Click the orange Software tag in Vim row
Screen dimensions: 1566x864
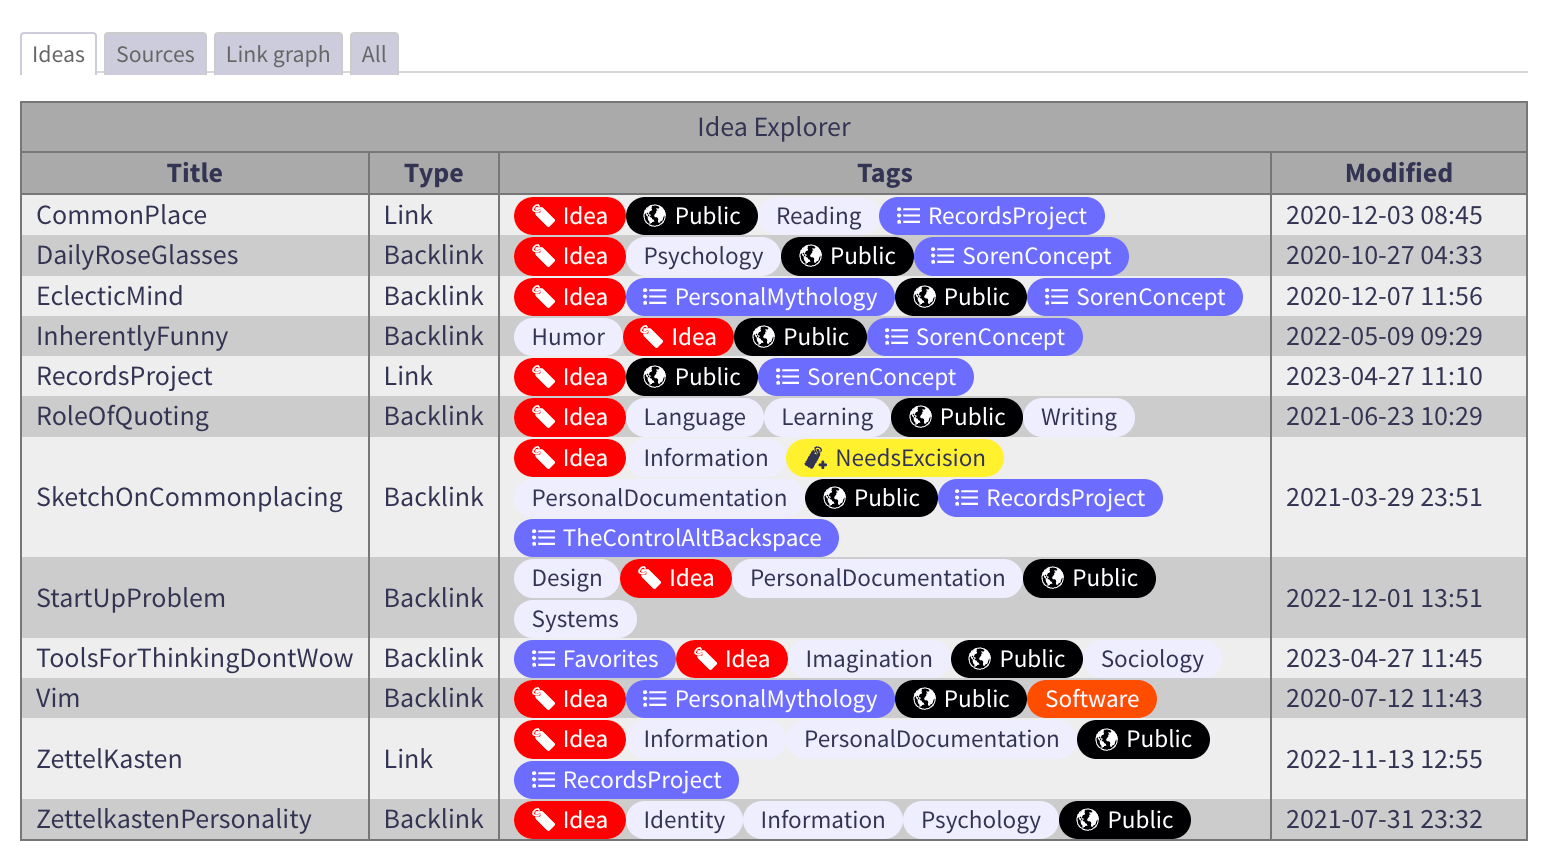[1091, 699]
